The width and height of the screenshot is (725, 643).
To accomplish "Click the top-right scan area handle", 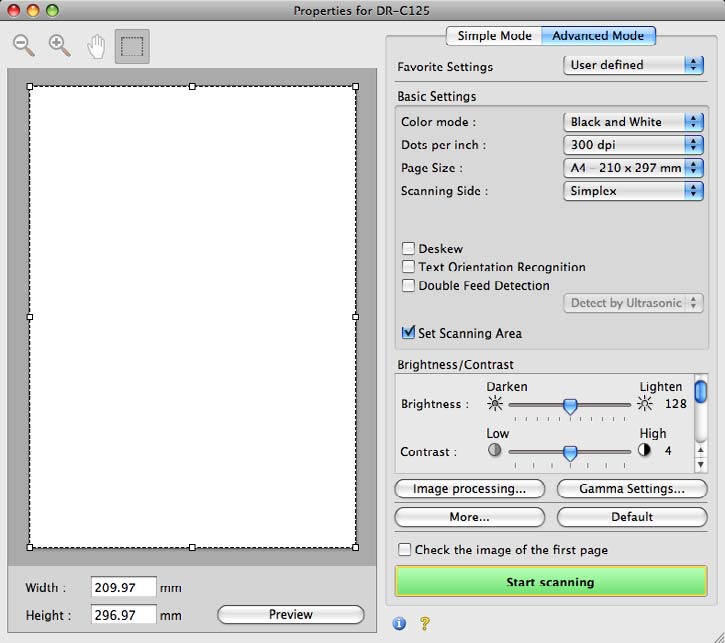I will pos(356,86).
